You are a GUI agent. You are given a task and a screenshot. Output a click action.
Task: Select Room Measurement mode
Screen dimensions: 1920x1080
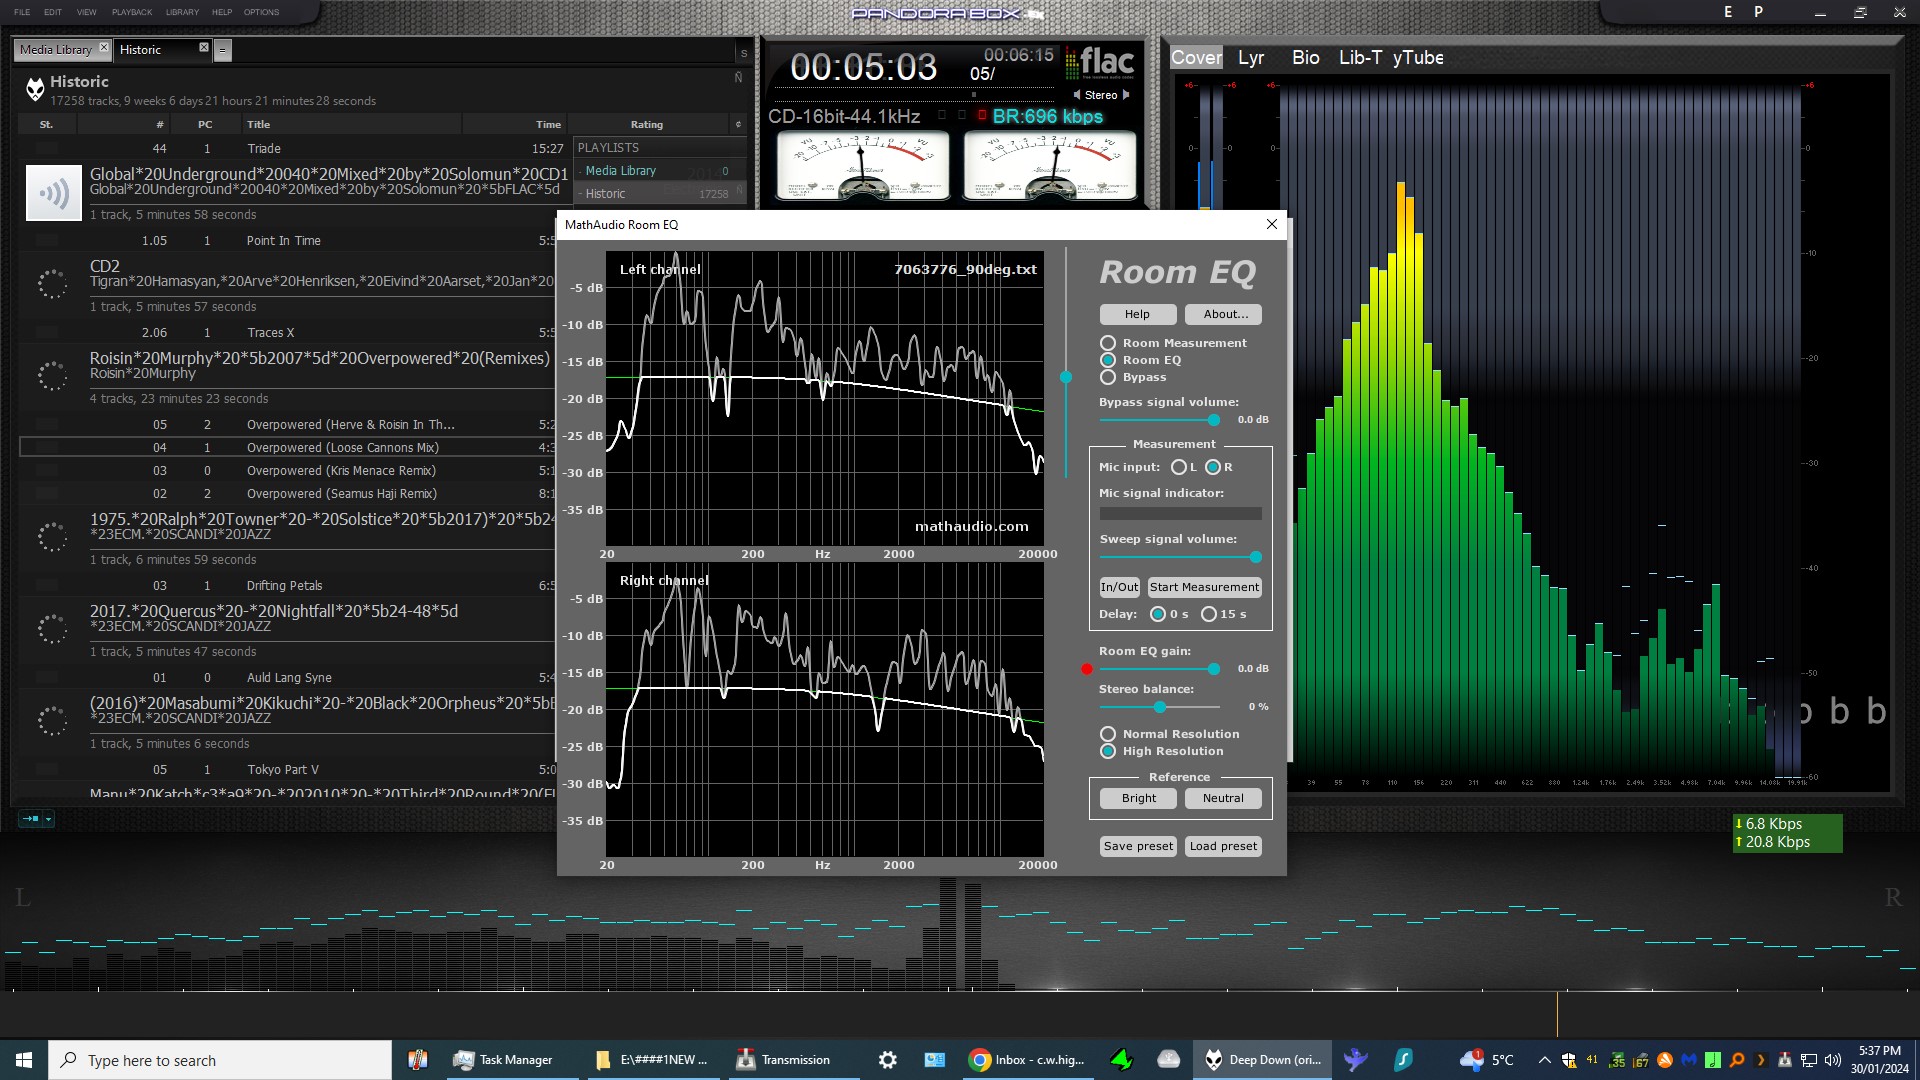(1108, 343)
